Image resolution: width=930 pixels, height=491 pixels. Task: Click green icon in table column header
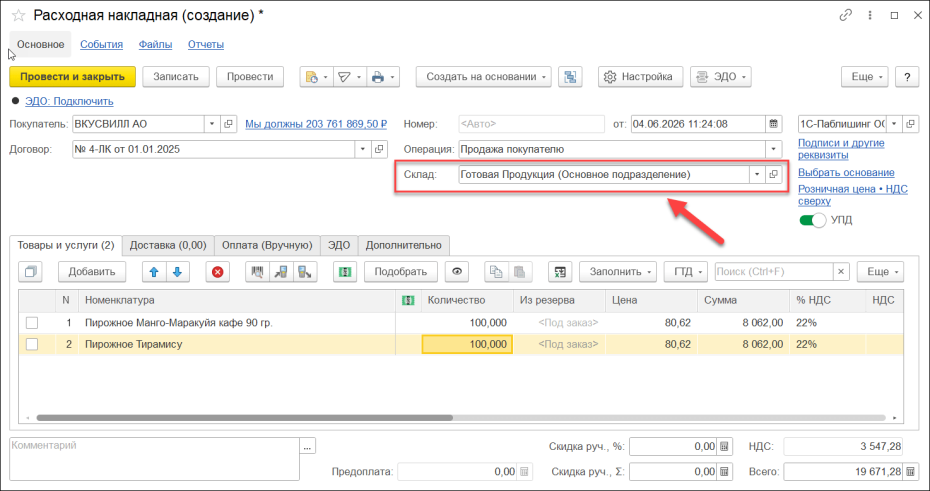408,301
